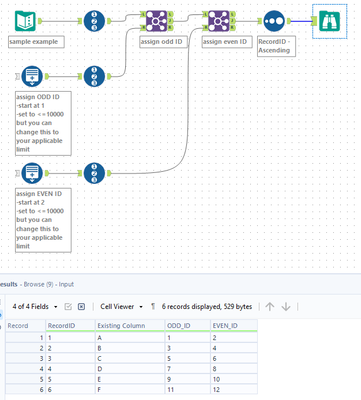Click the select all fields checkmark icon
Viewport: 361px width, 400px height.
click(x=68, y=307)
